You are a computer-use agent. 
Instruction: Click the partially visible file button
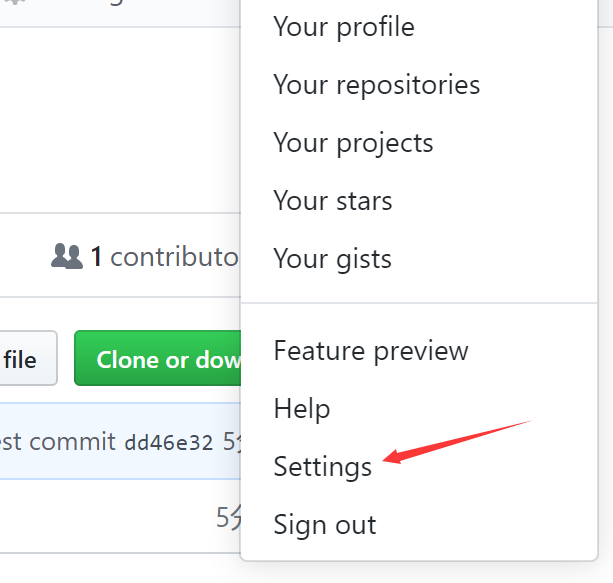coord(27,358)
